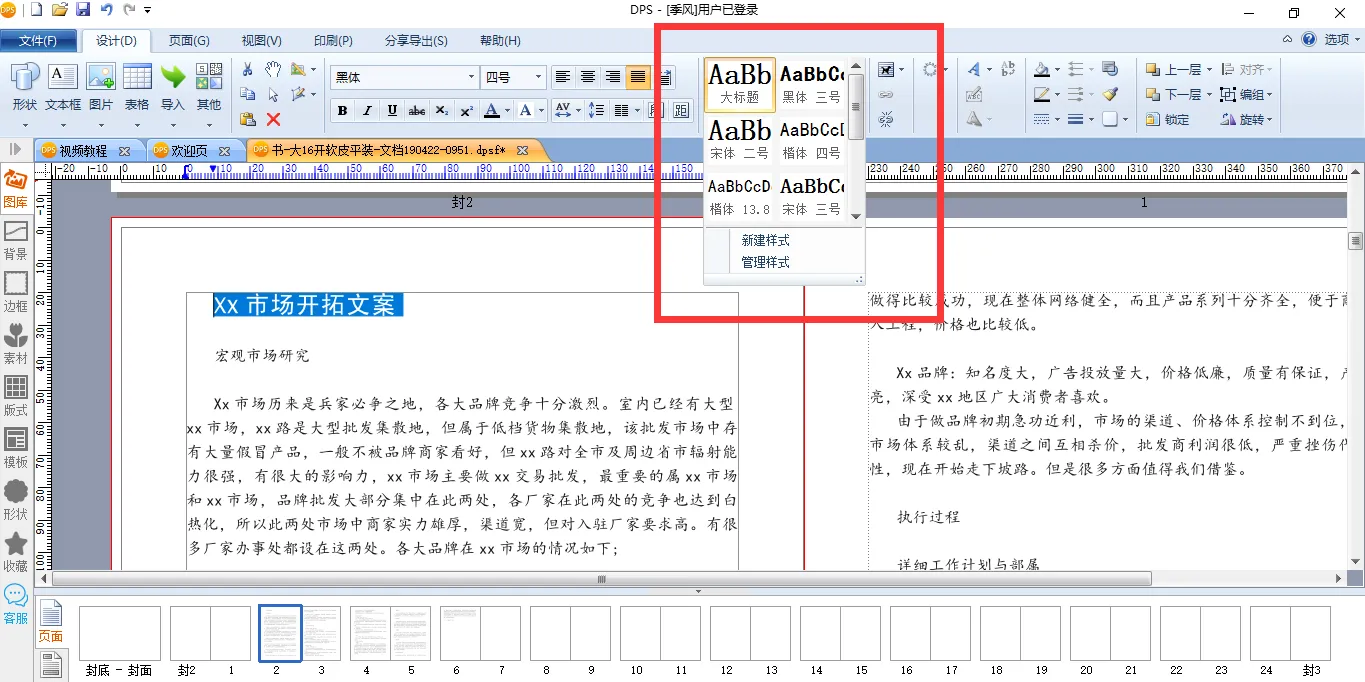Screen dimensions: 1365x682
Task: Click 新建样式 in the styles panel
Action: coord(765,241)
